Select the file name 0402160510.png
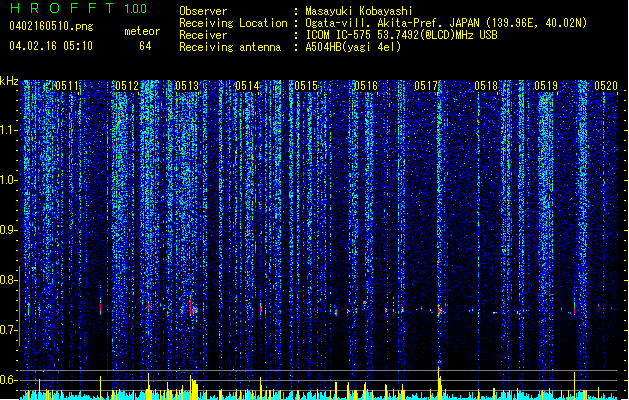 [x=51, y=27]
